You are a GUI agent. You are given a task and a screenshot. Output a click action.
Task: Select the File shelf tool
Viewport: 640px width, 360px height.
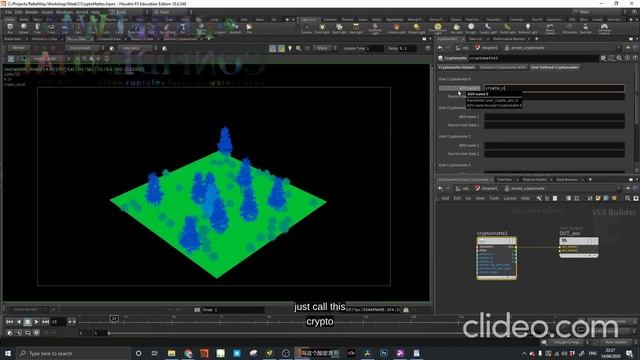249,28
